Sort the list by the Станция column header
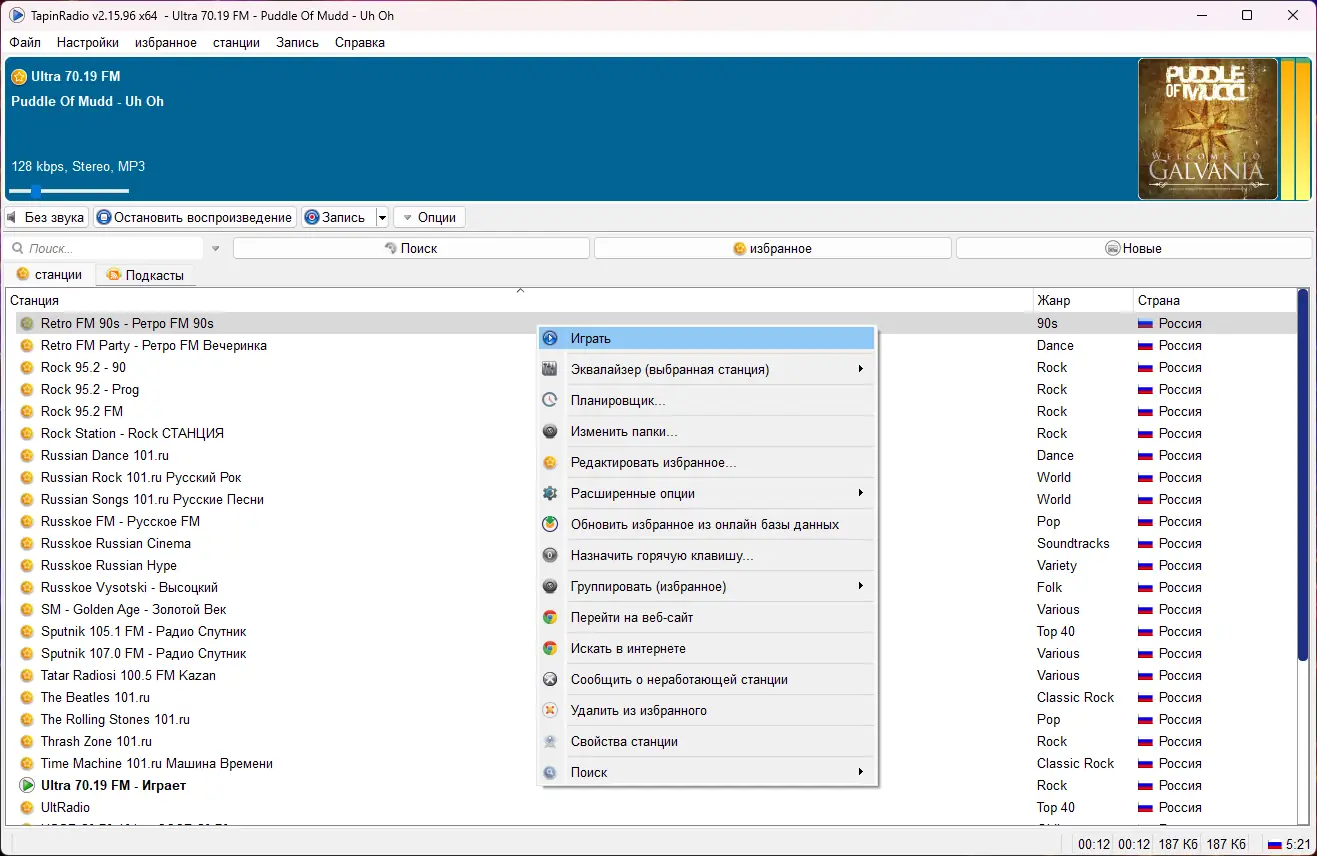Image resolution: width=1317 pixels, height=856 pixels. point(519,300)
